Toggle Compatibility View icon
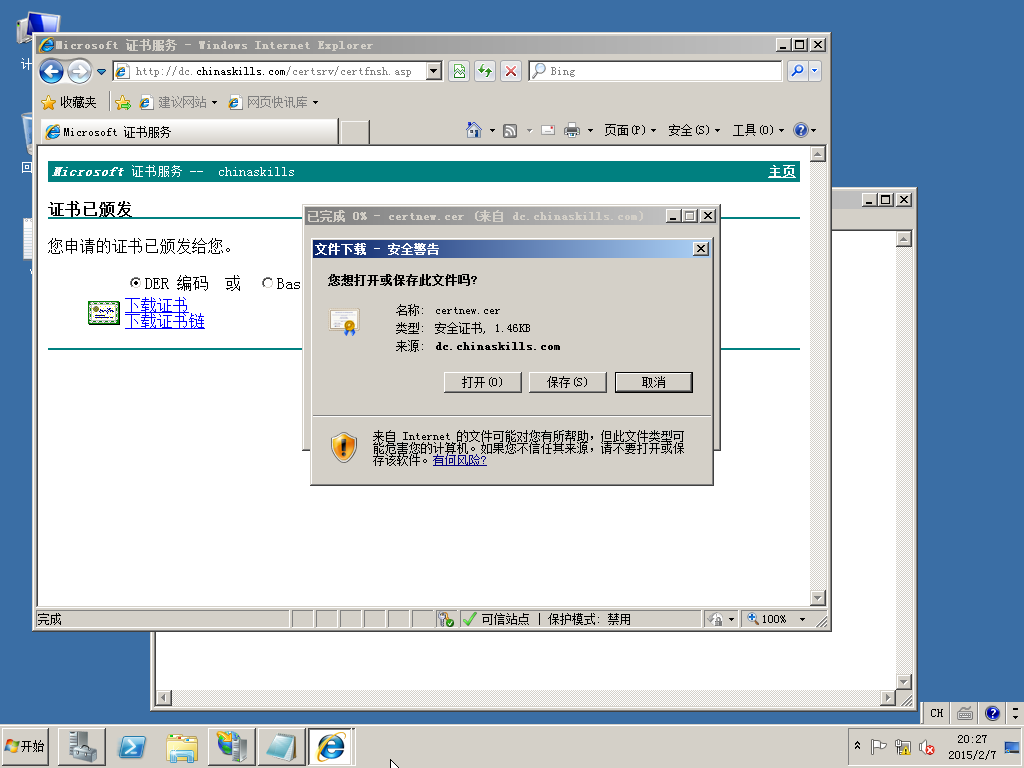This screenshot has height=768, width=1024. click(x=459, y=71)
